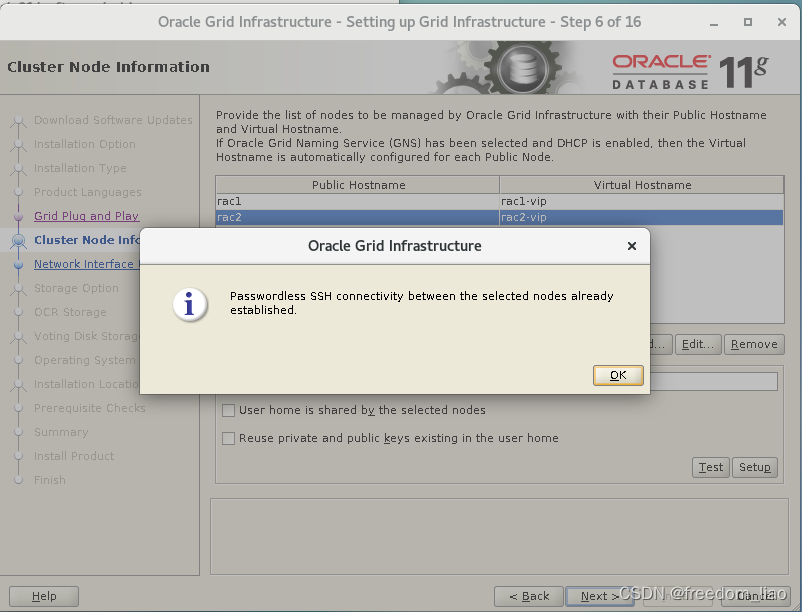
Task: Click the Test button for SSH connectivity
Action: (710, 467)
